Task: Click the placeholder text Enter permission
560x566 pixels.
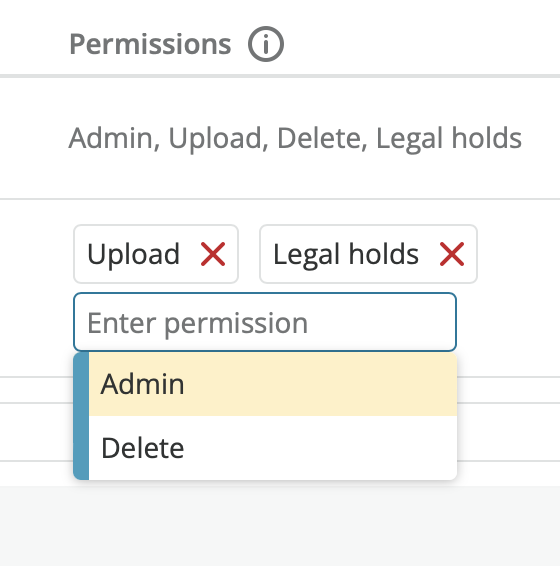Action: click(197, 323)
